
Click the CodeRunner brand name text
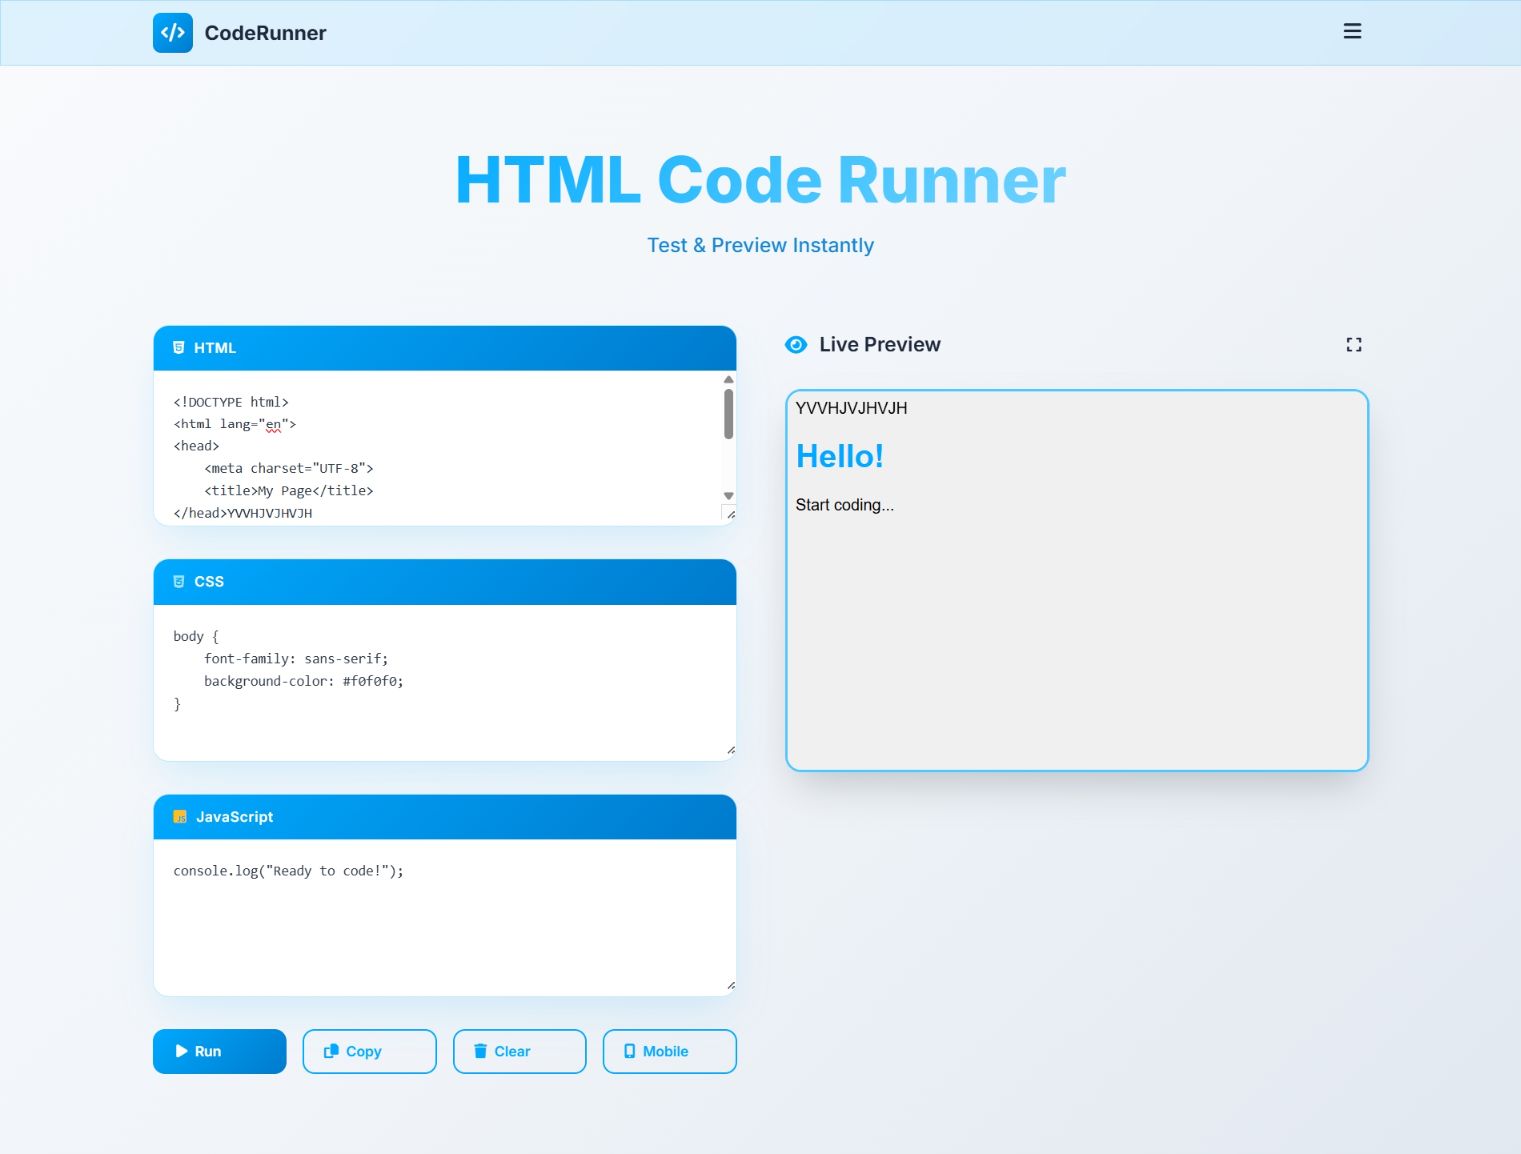pyautogui.click(x=265, y=33)
